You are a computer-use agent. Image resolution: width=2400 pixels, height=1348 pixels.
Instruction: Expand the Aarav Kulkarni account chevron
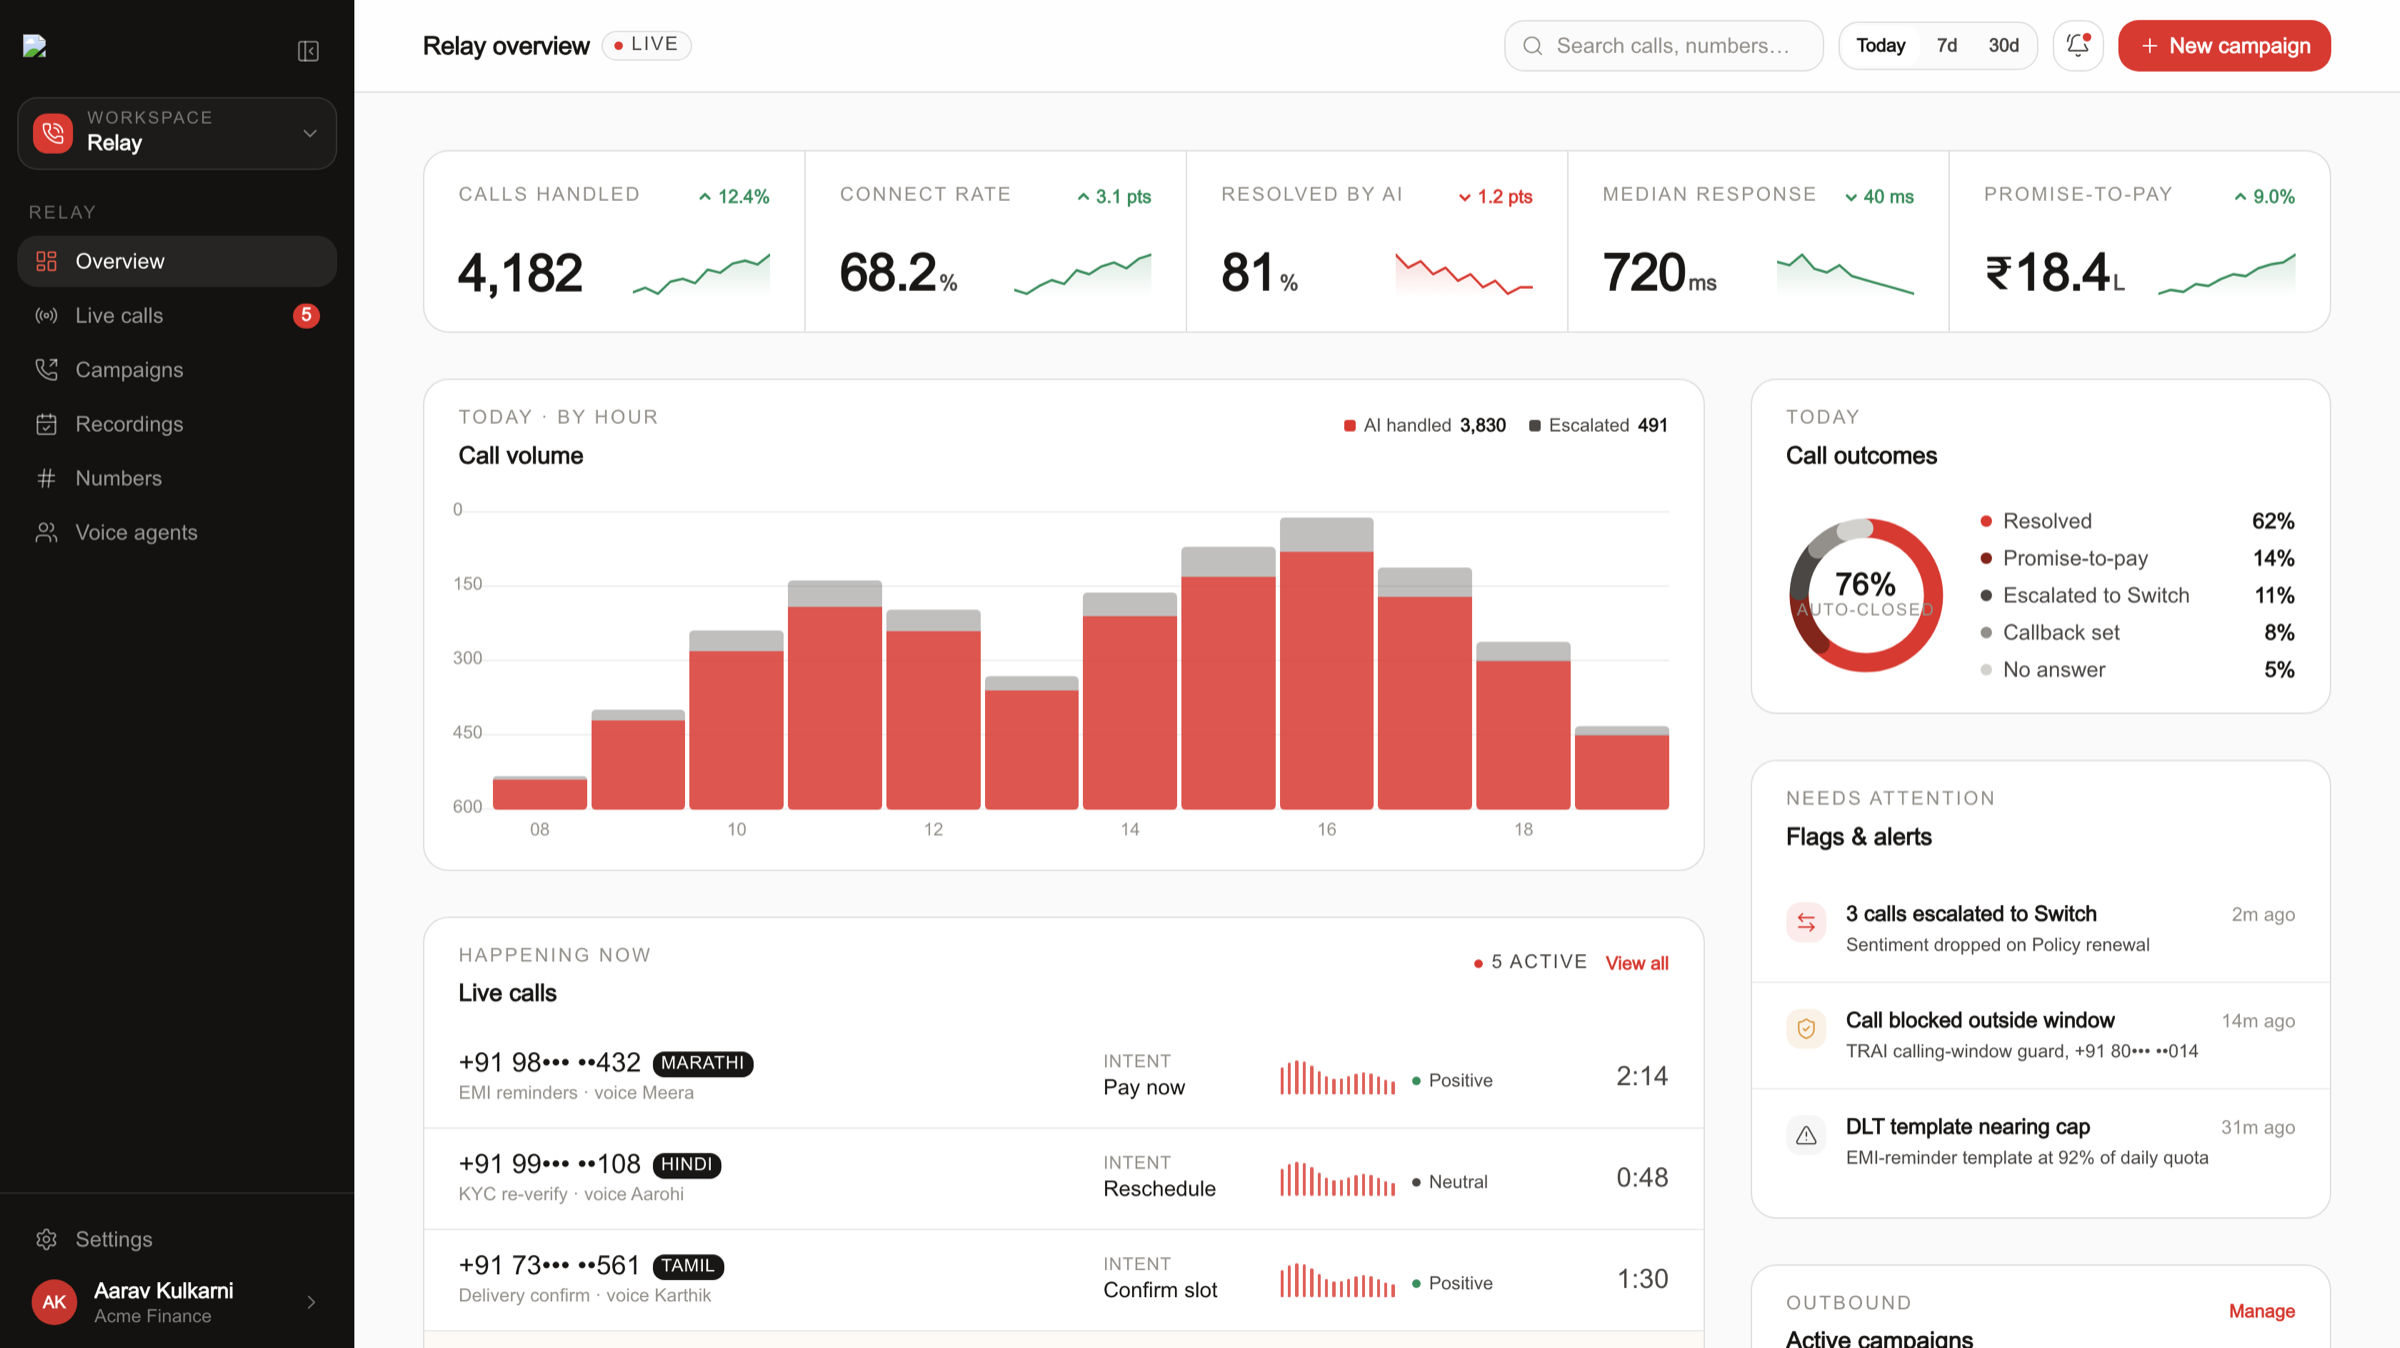(x=311, y=1302)
